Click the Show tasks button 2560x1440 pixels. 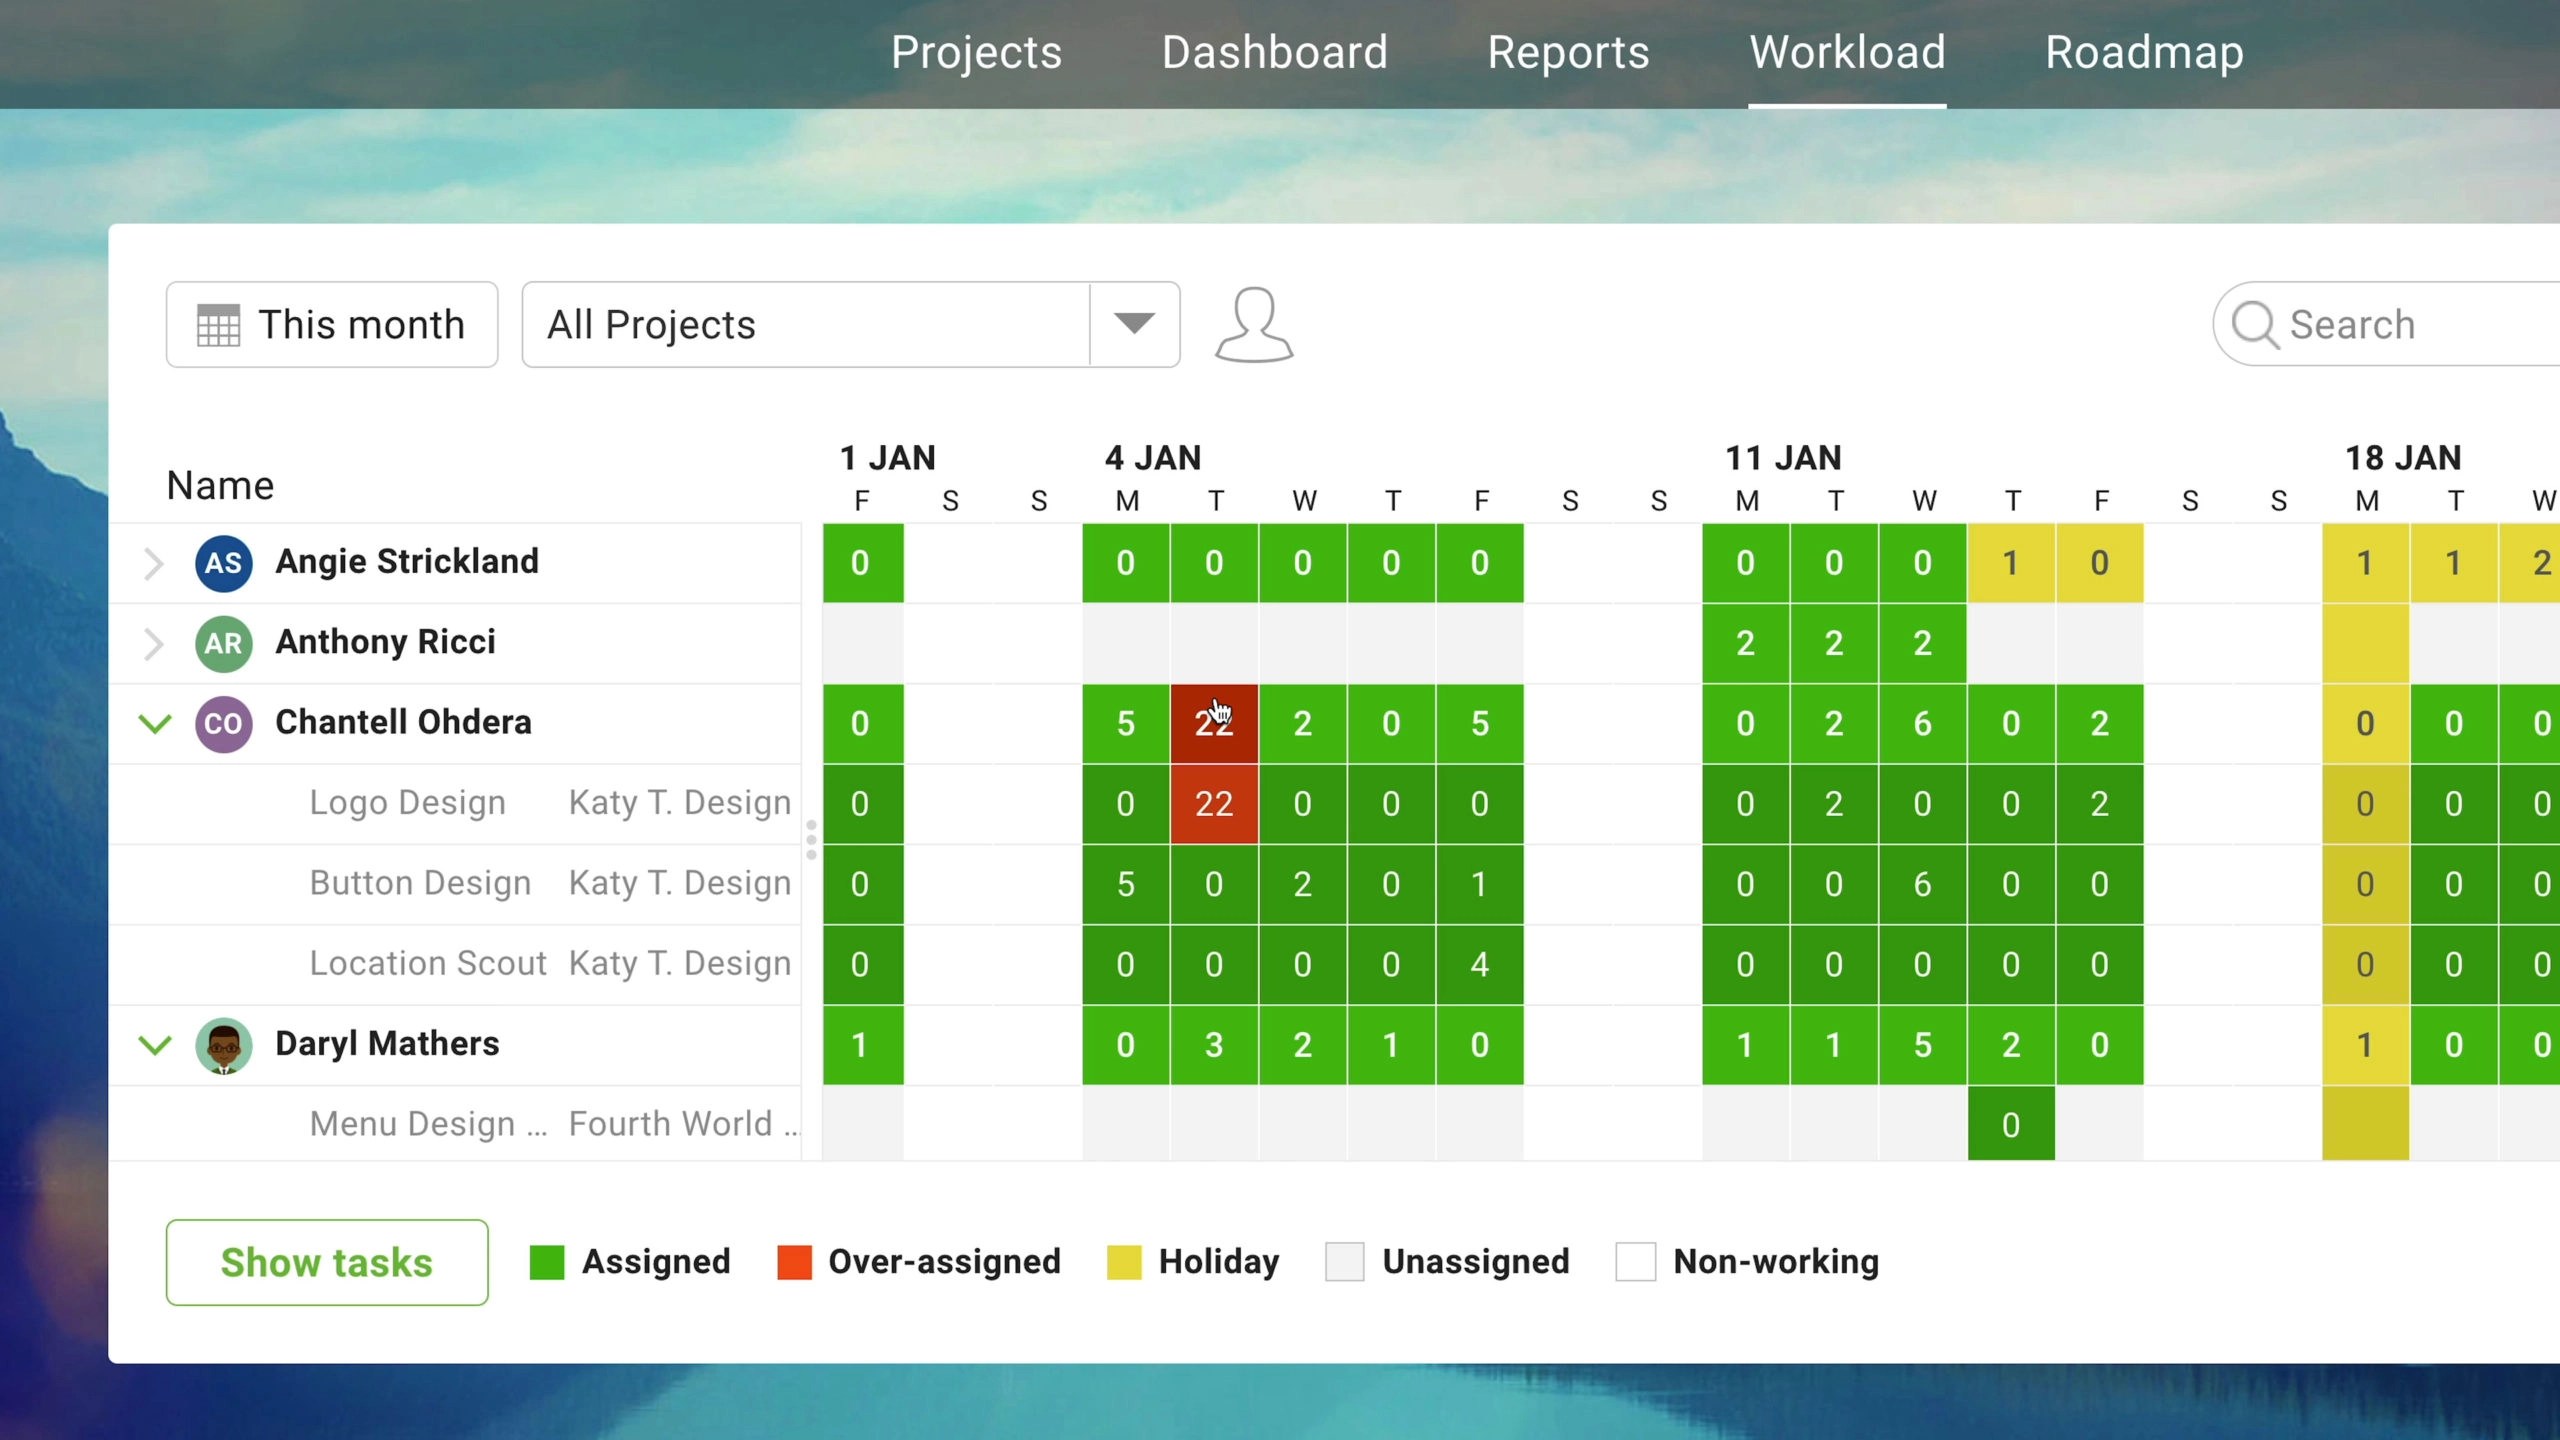pos(326,1261)
